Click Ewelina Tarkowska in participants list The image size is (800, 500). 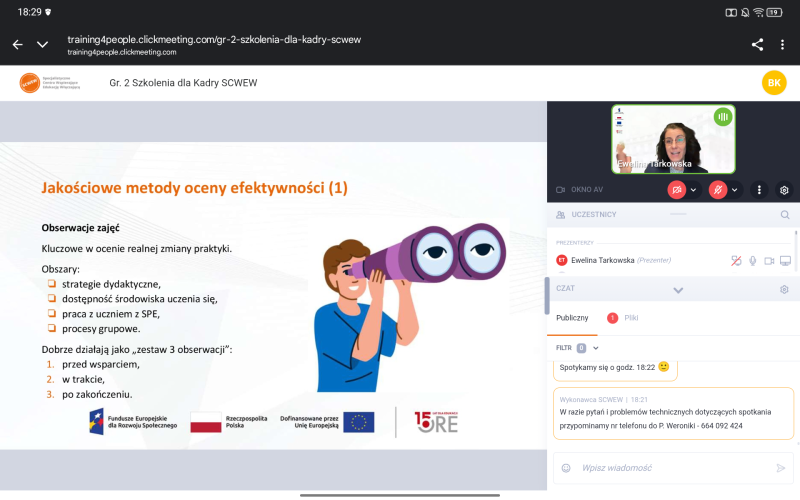tap(602, 260)
